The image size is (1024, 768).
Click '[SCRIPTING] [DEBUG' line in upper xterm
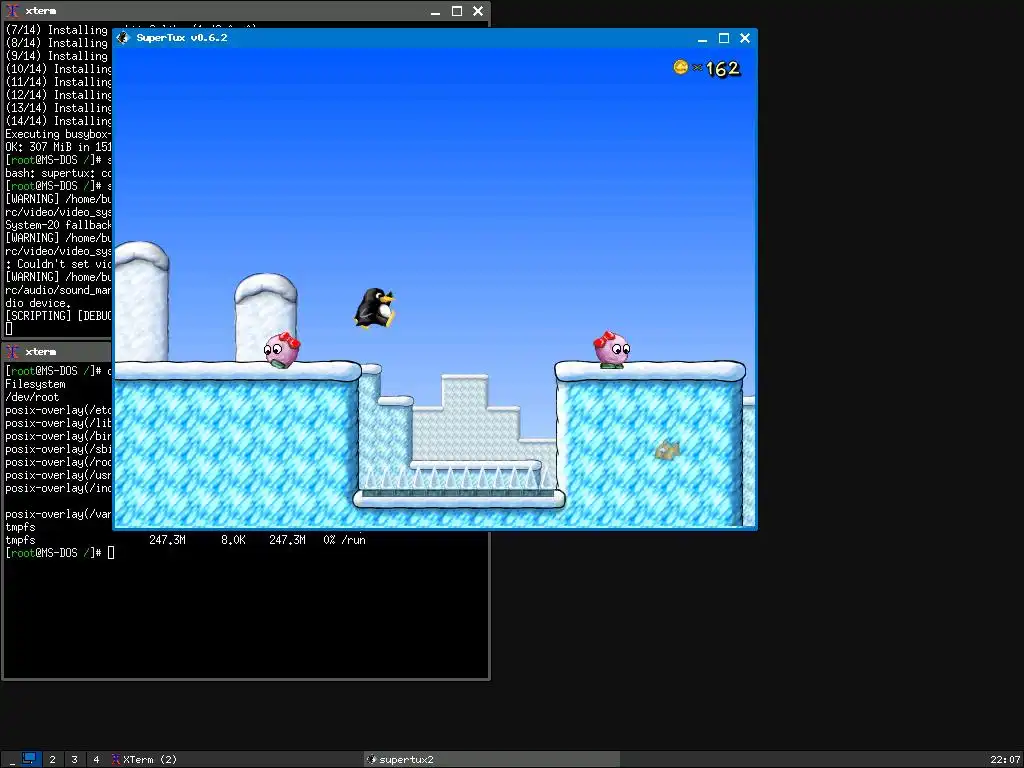coord(58,316)
